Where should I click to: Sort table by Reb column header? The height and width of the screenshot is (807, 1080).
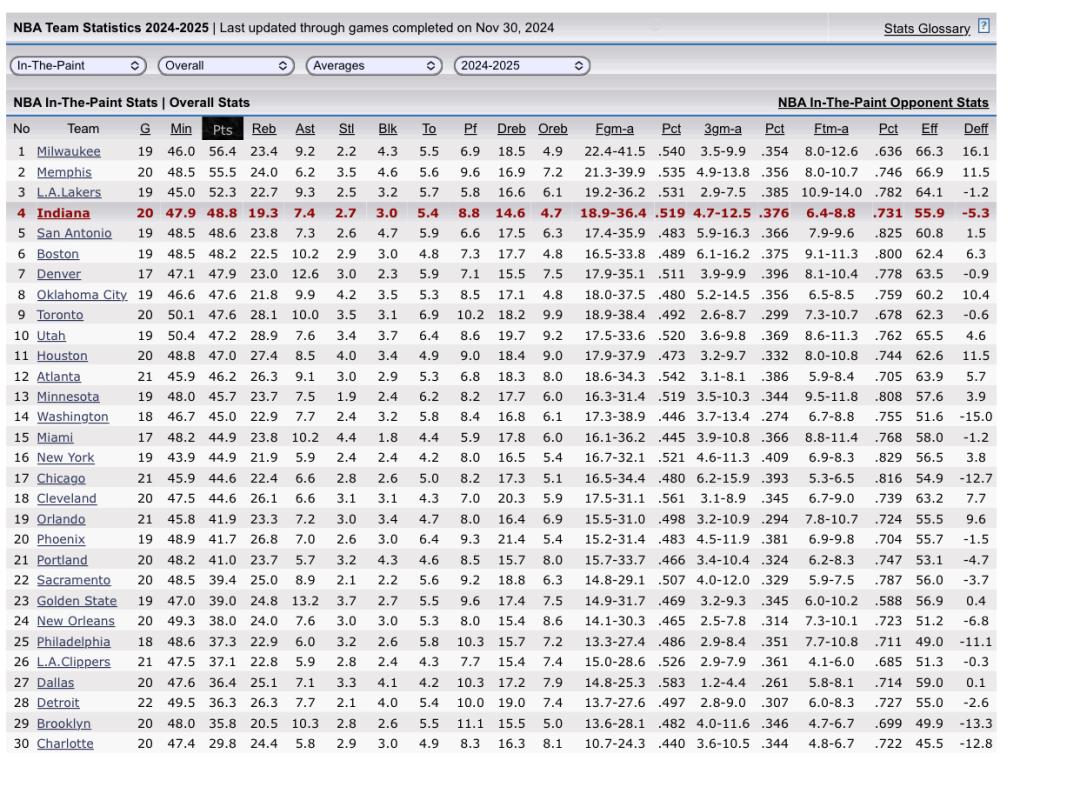(264, 129)
